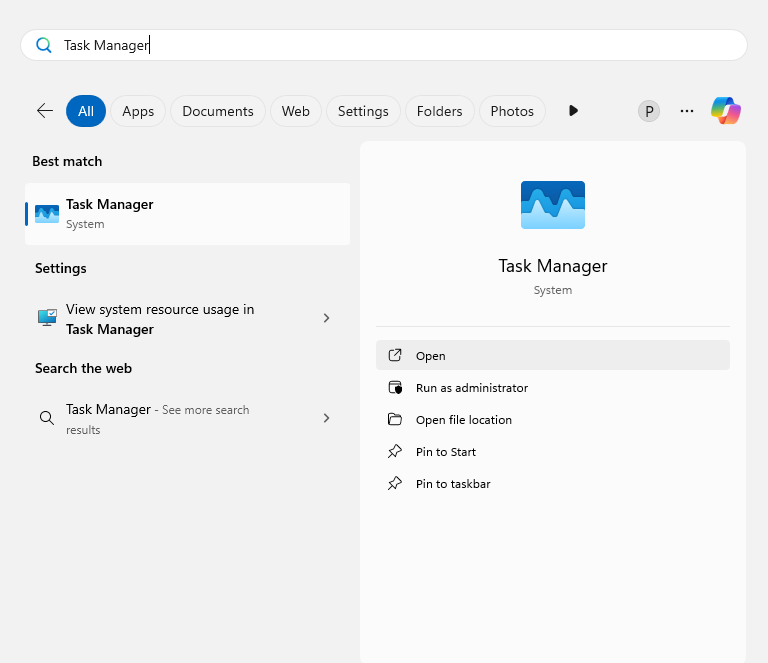Expand the web search result chevron
The height and width of the screenshot is (663, 768).
pos(326,418)
